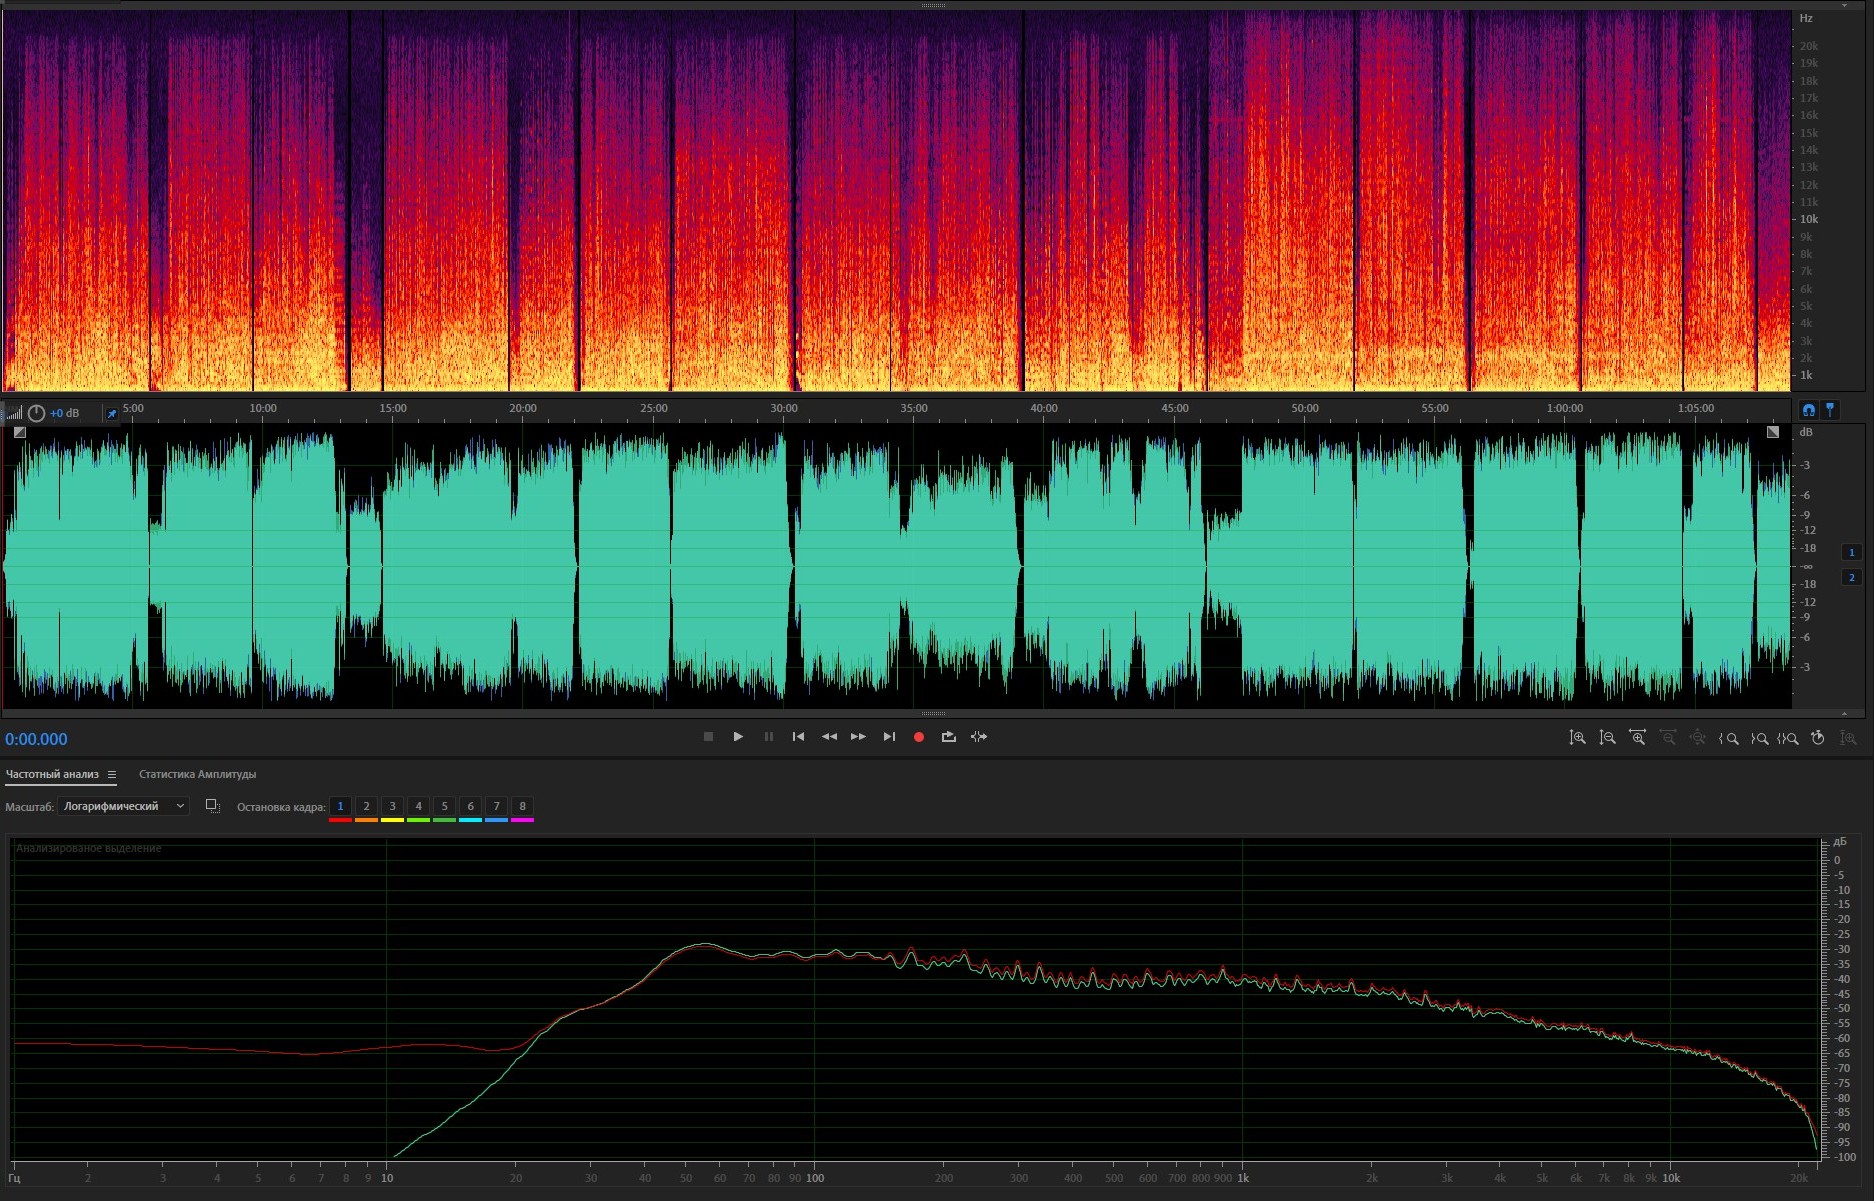The height and width of the screenshot is (1201, 1874).
Task: Open the Частотный анализ panel menu
Action: coord(112,774)
